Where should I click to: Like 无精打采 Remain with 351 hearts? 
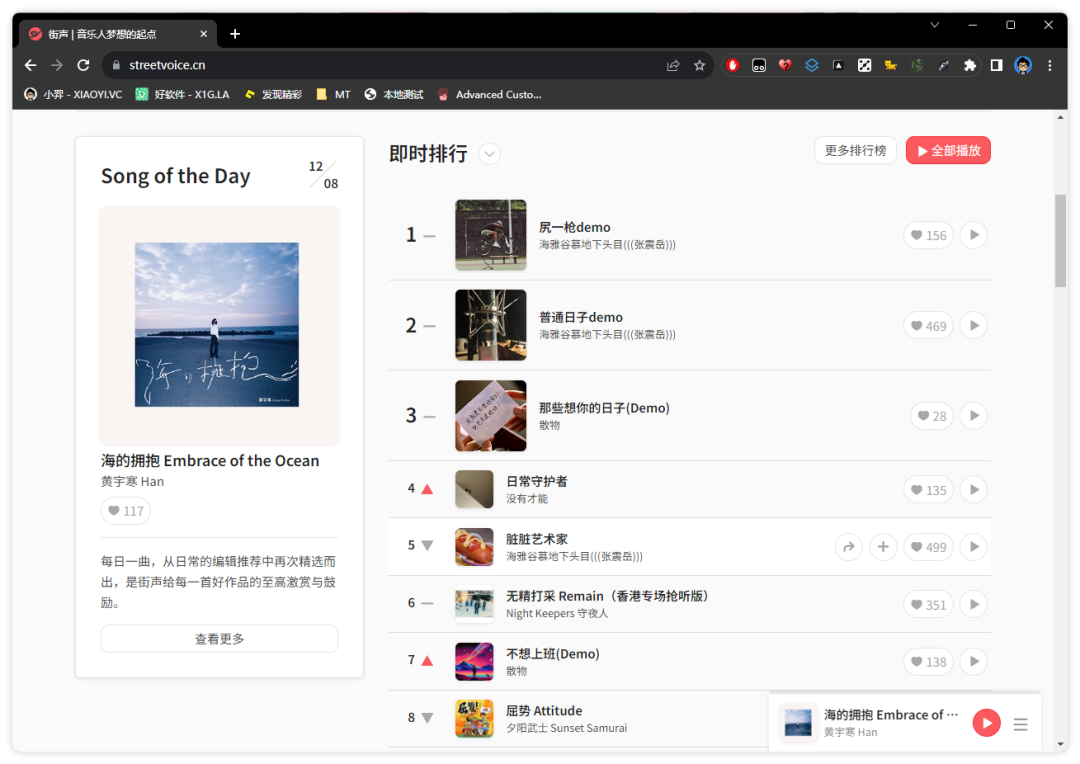[x=928, y=604]
